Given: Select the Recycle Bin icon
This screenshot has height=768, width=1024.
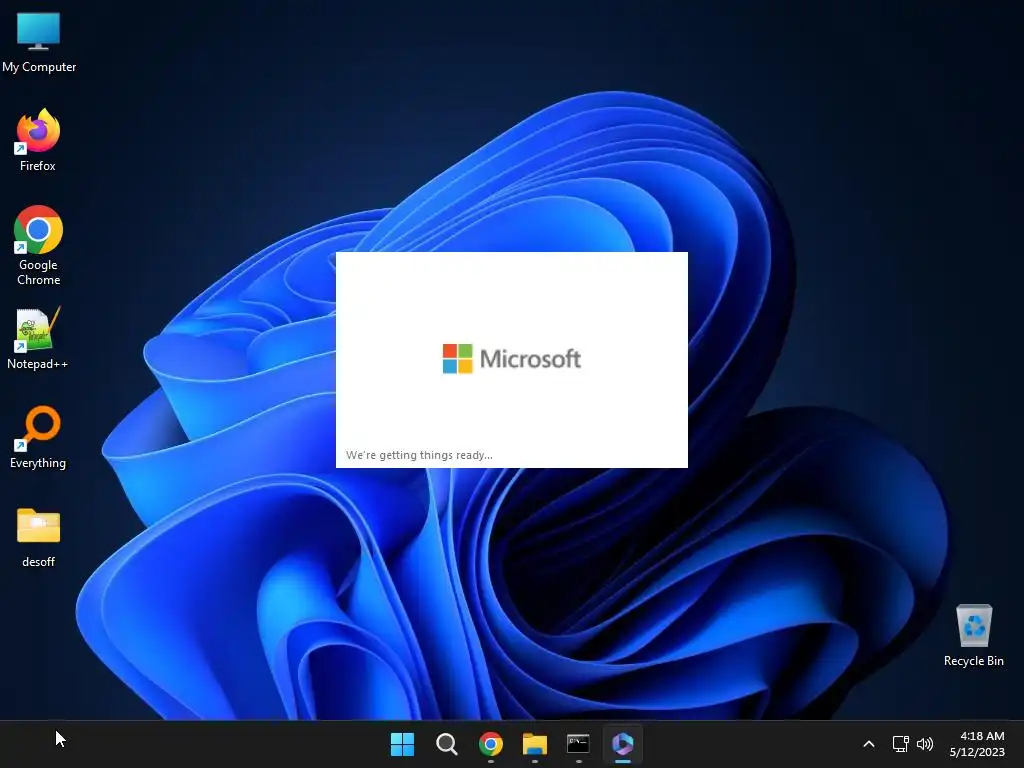Looking at the screenshot, I should coord(974,635).
